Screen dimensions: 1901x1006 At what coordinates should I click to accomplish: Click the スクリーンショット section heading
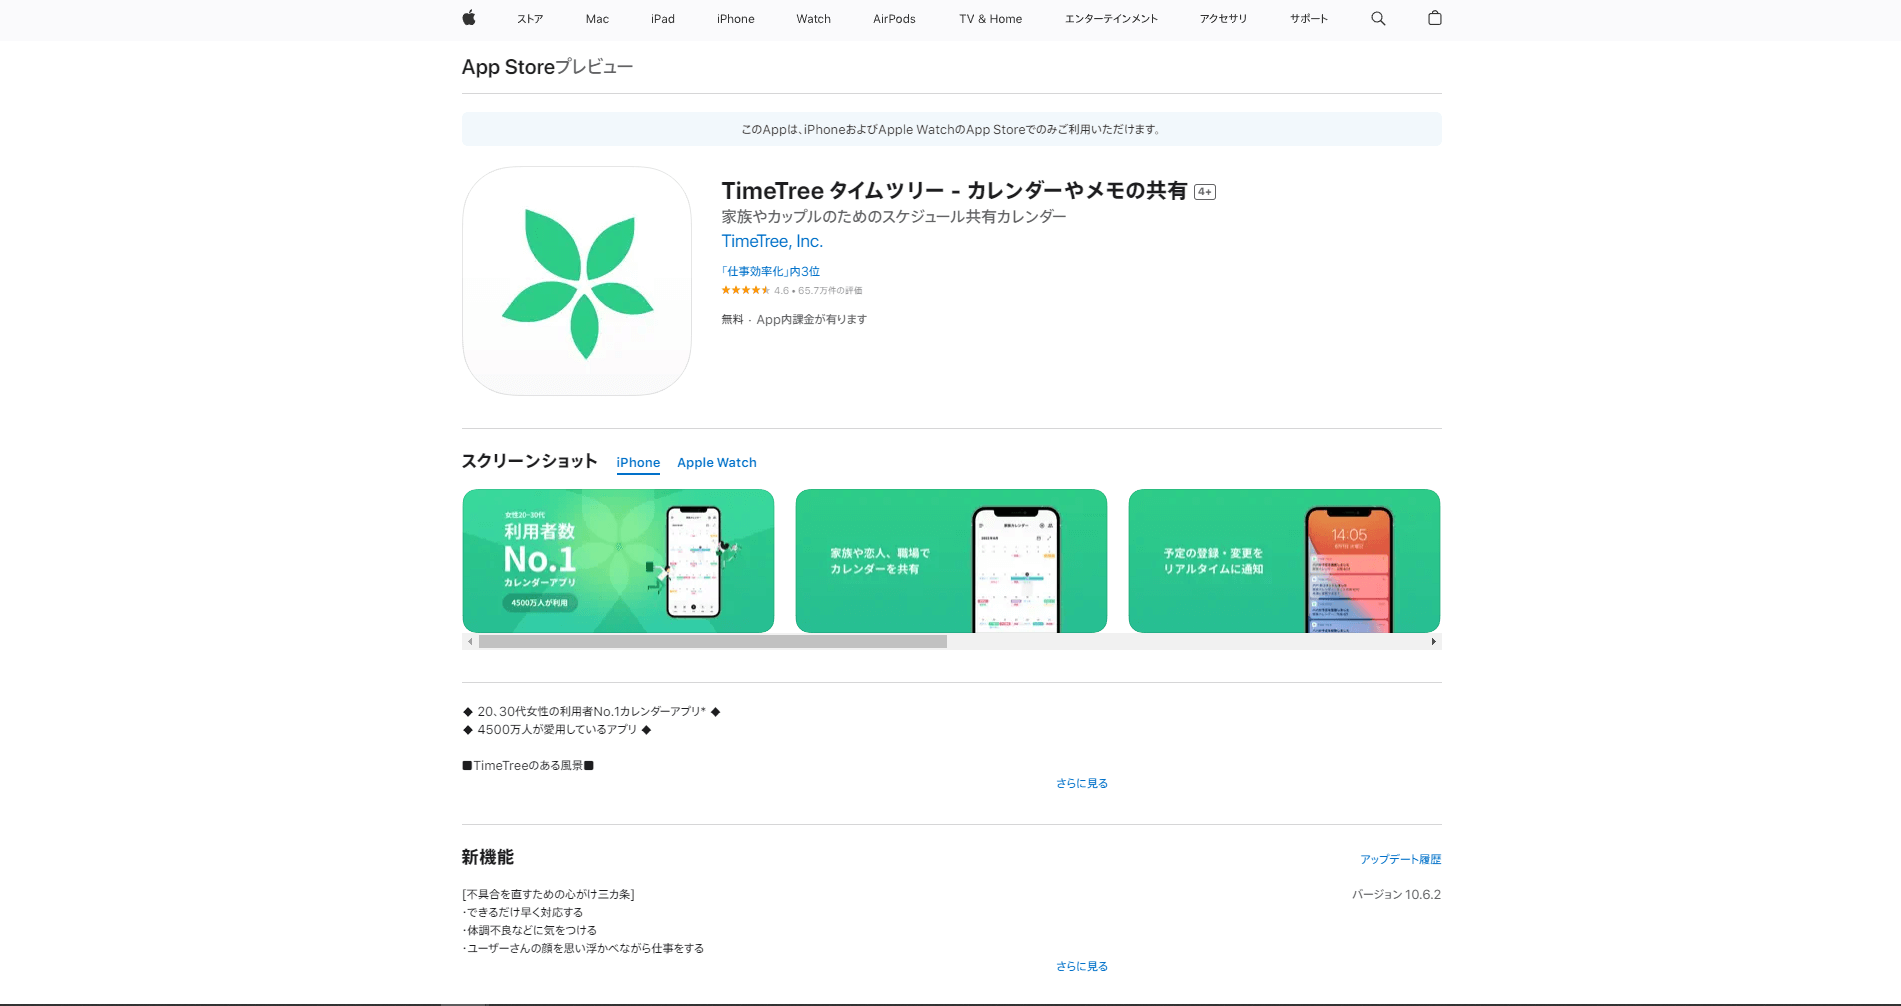click(x=529, y=461)
